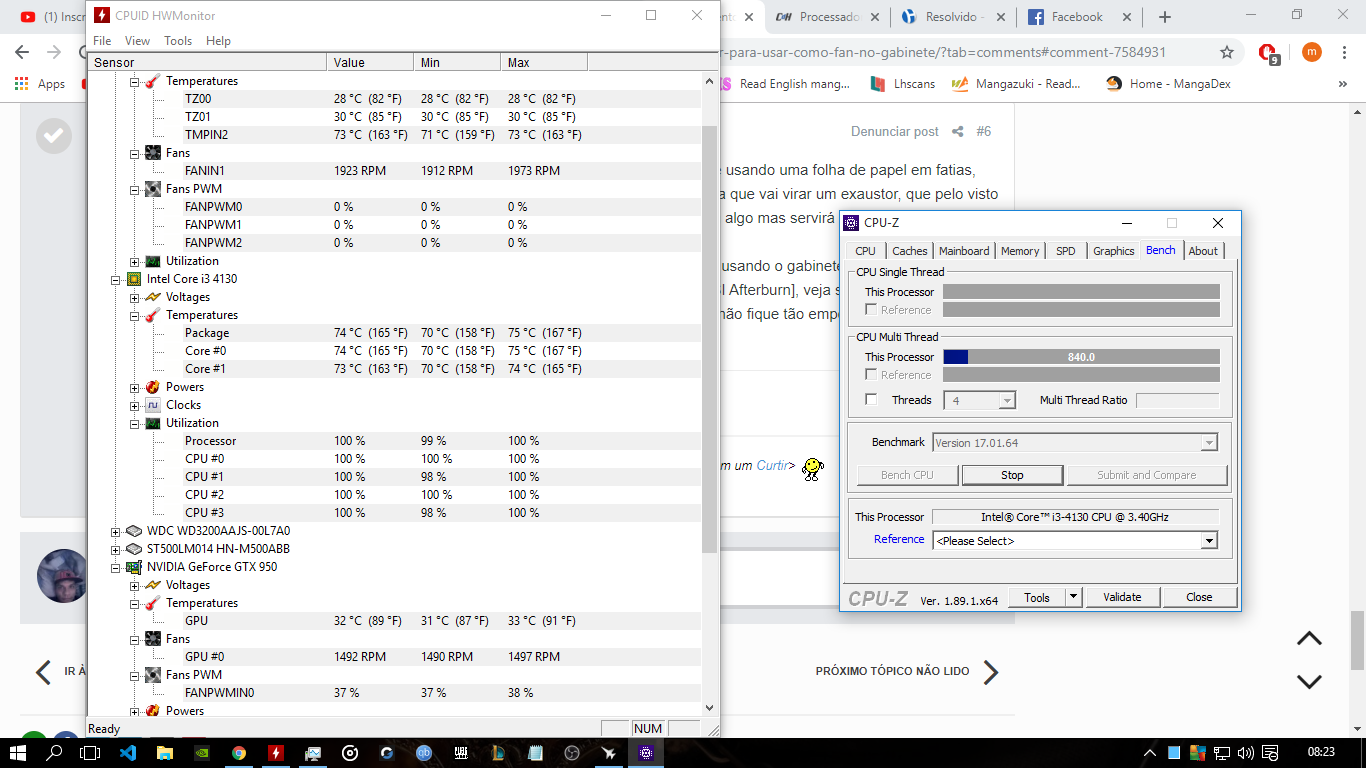Open NVIDIA app from the taskbar
The width and height of the screenshot is (1366, 768).
click(x=201, y=753)
